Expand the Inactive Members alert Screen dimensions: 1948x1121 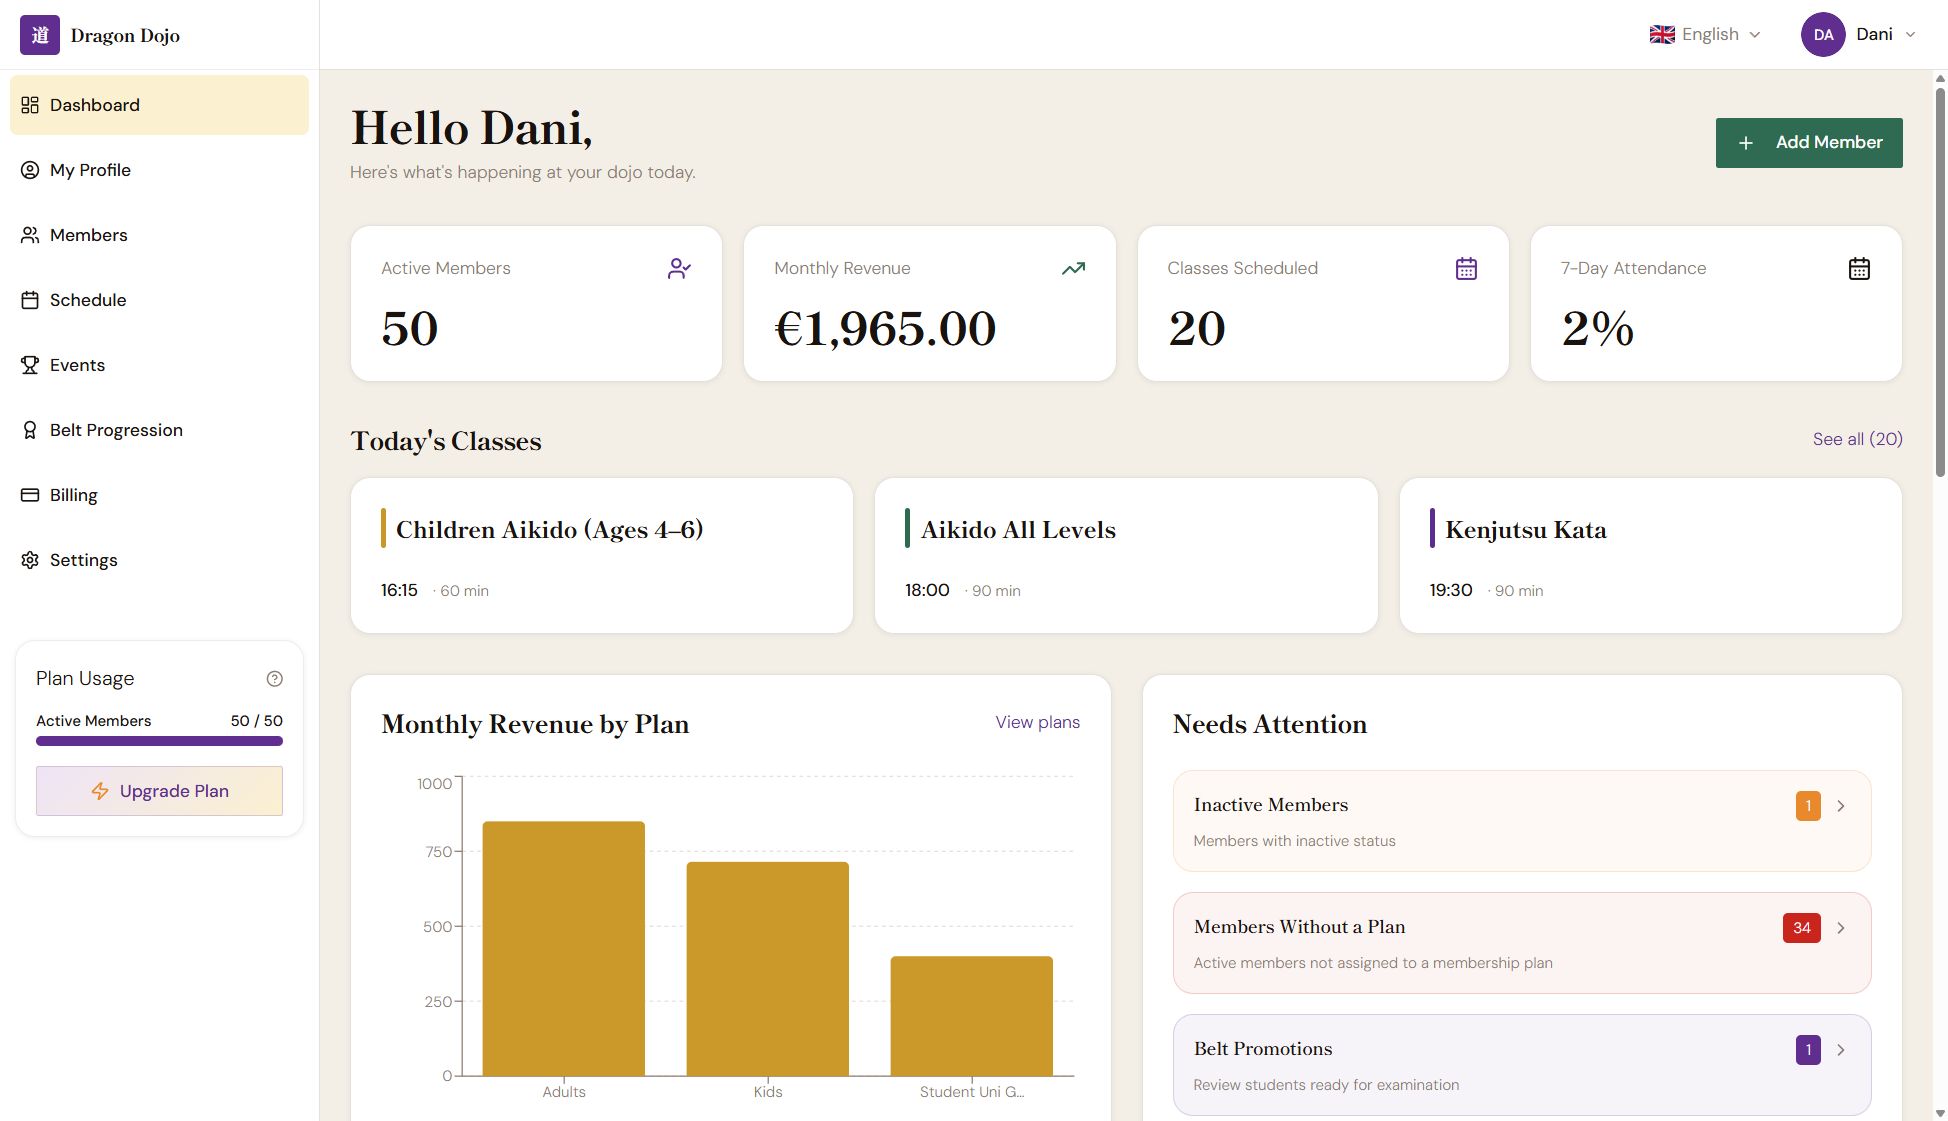pyautogui.click(x=1521, y=820)
